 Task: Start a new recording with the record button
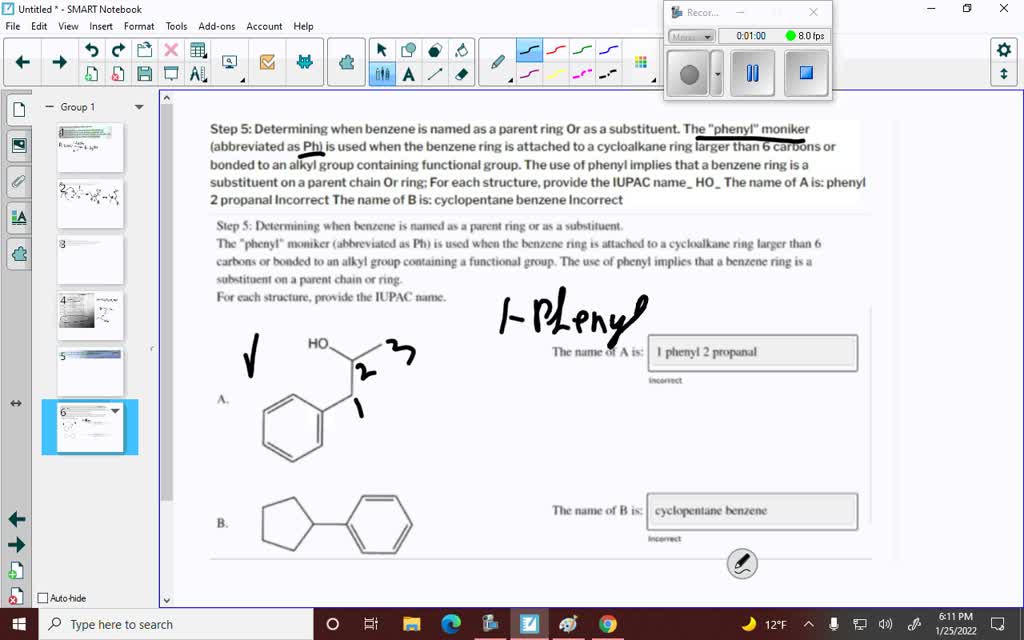pyautogui.click(x=689, y=71)
